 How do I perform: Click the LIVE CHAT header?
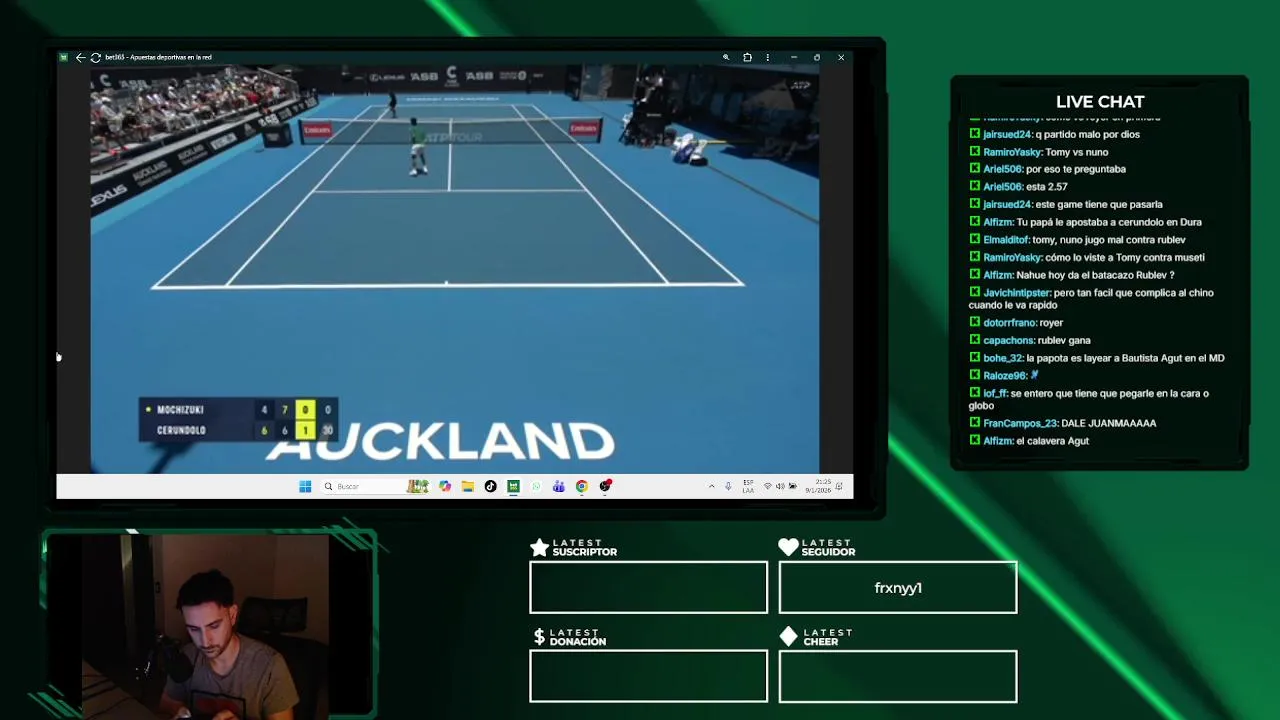[x=1100, y=102]
